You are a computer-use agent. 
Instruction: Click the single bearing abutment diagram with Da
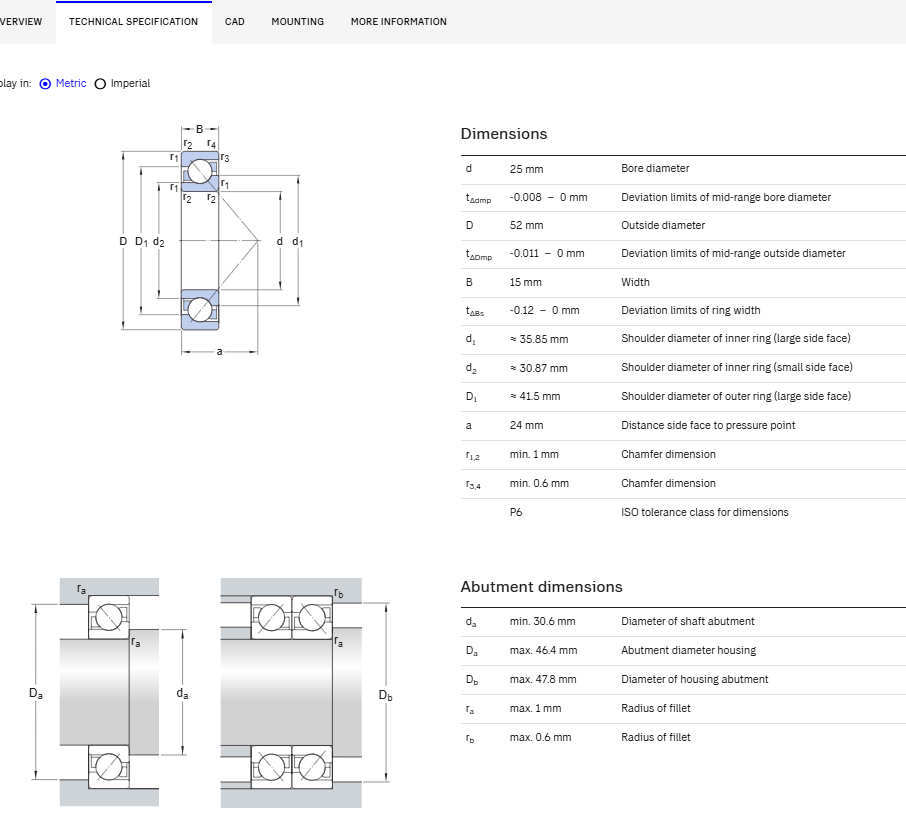(110, 692)
